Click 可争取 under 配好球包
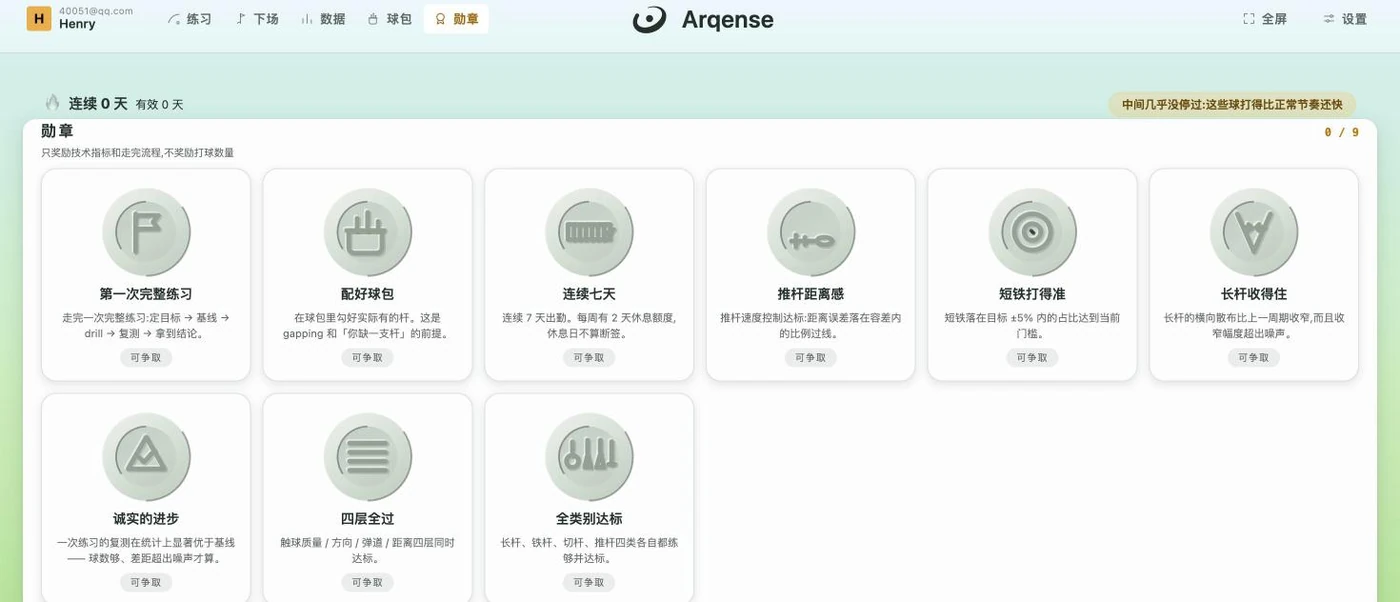 pyautogui.click(x=367, y=358)
